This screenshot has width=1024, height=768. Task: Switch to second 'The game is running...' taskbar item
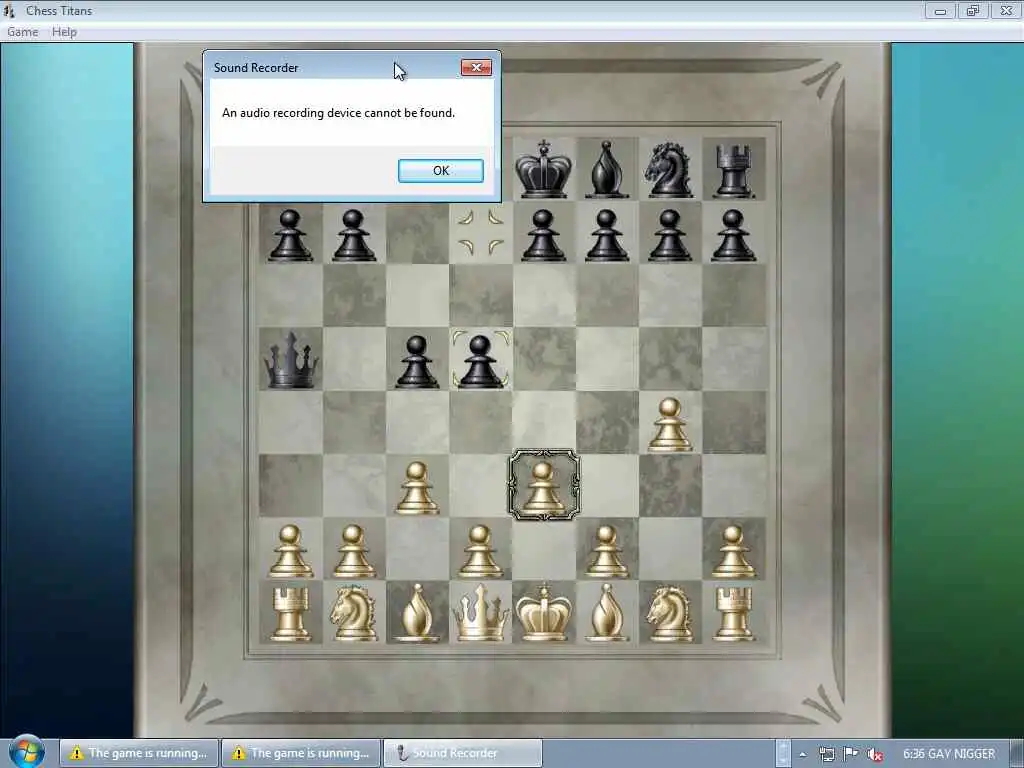coord(300,753)
